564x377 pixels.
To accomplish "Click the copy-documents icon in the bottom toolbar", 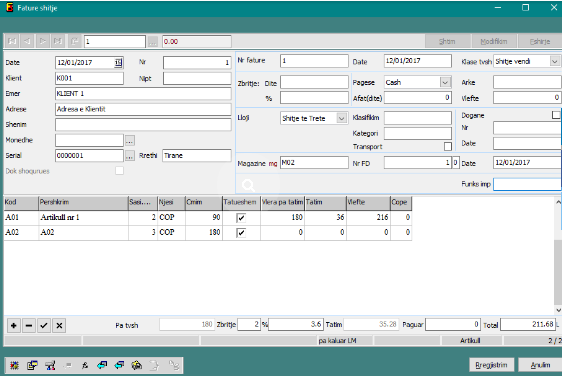I will click(x=32, y=365).
